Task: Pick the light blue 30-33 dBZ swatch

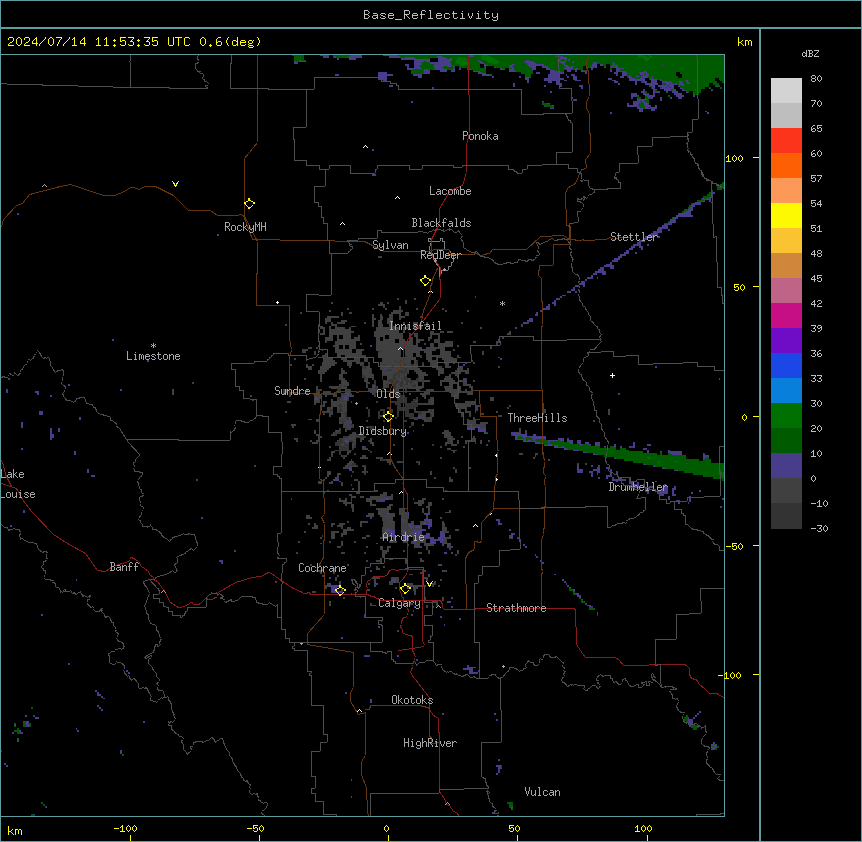Action: pos(786,391)
